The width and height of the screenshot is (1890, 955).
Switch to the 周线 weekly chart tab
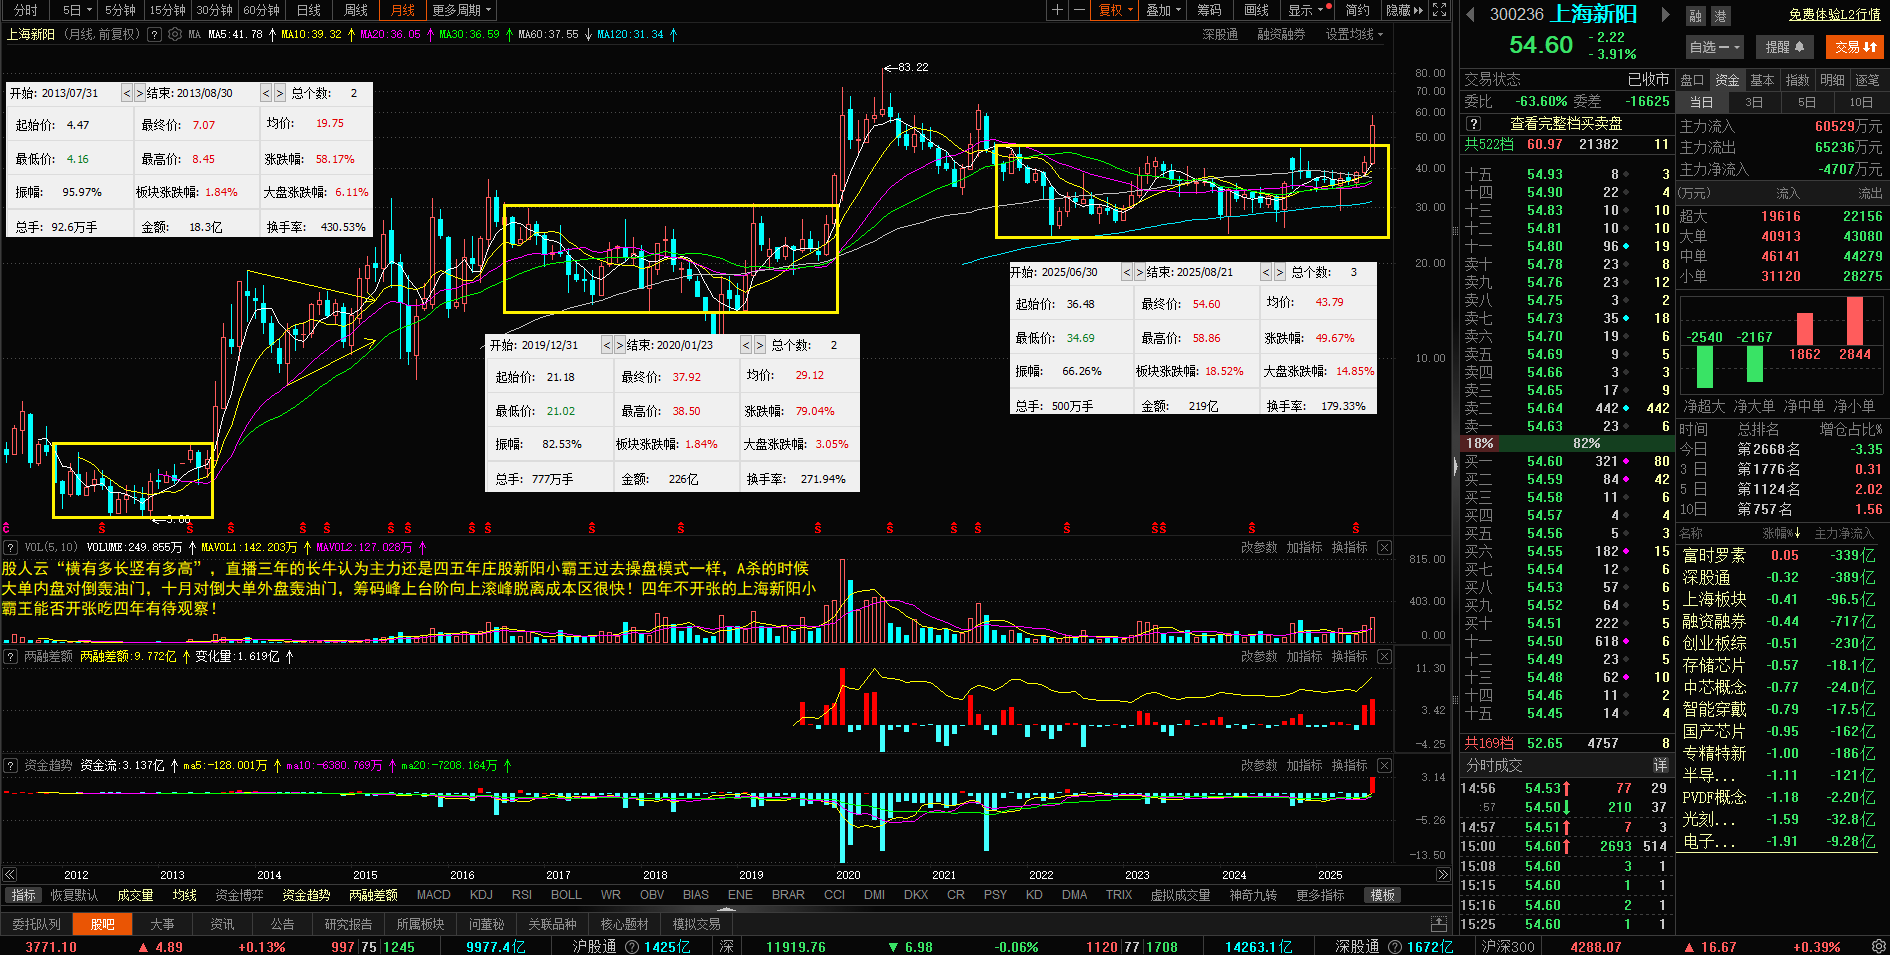pyautogui.click(x=356, y=10)
